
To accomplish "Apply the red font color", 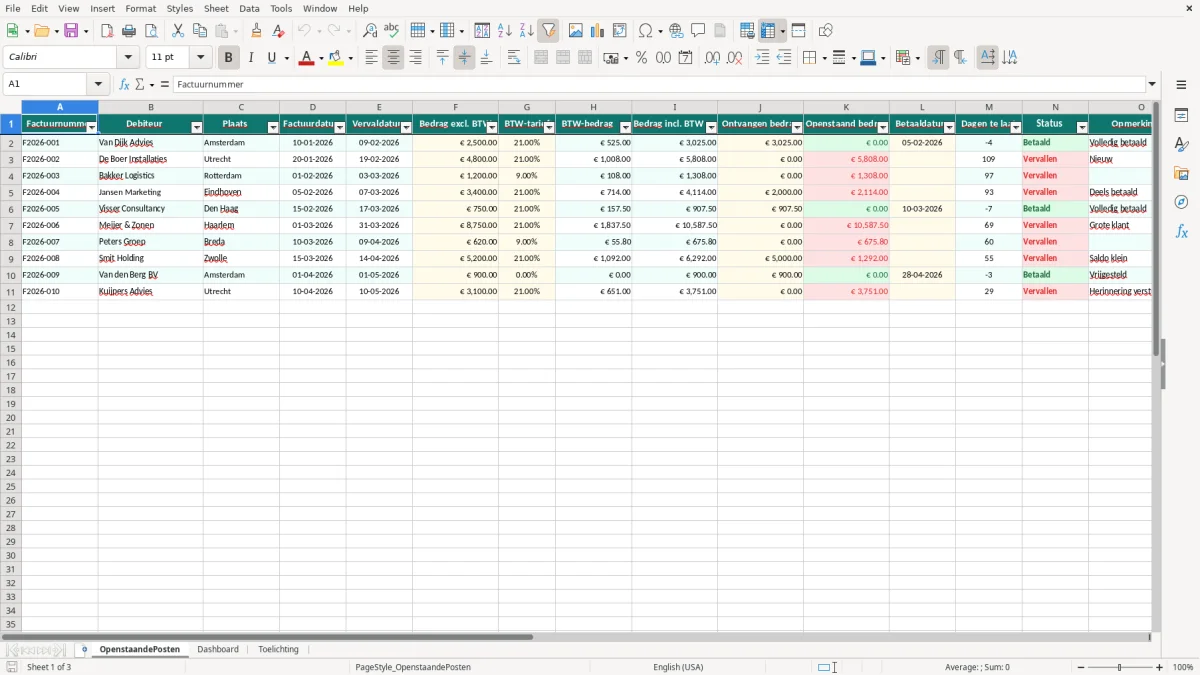I will 307,58.
